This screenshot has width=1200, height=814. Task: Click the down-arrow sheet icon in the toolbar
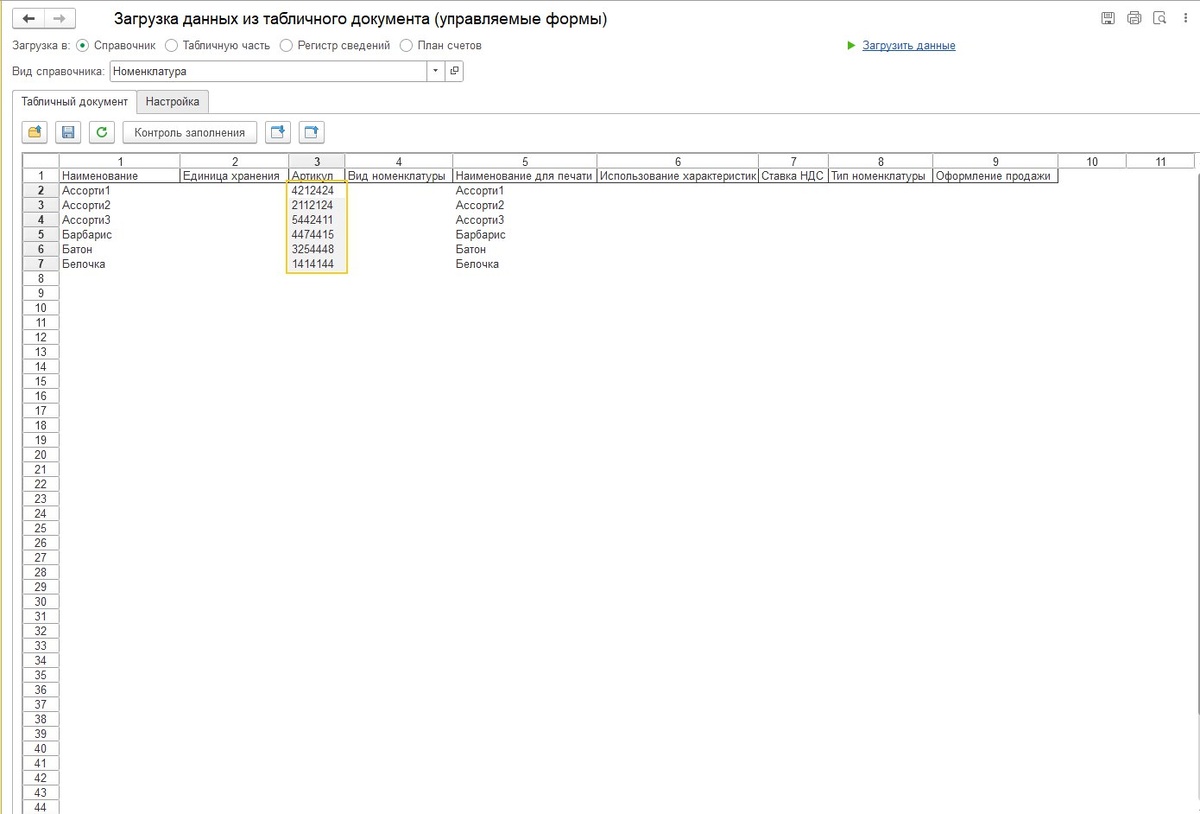278,132
